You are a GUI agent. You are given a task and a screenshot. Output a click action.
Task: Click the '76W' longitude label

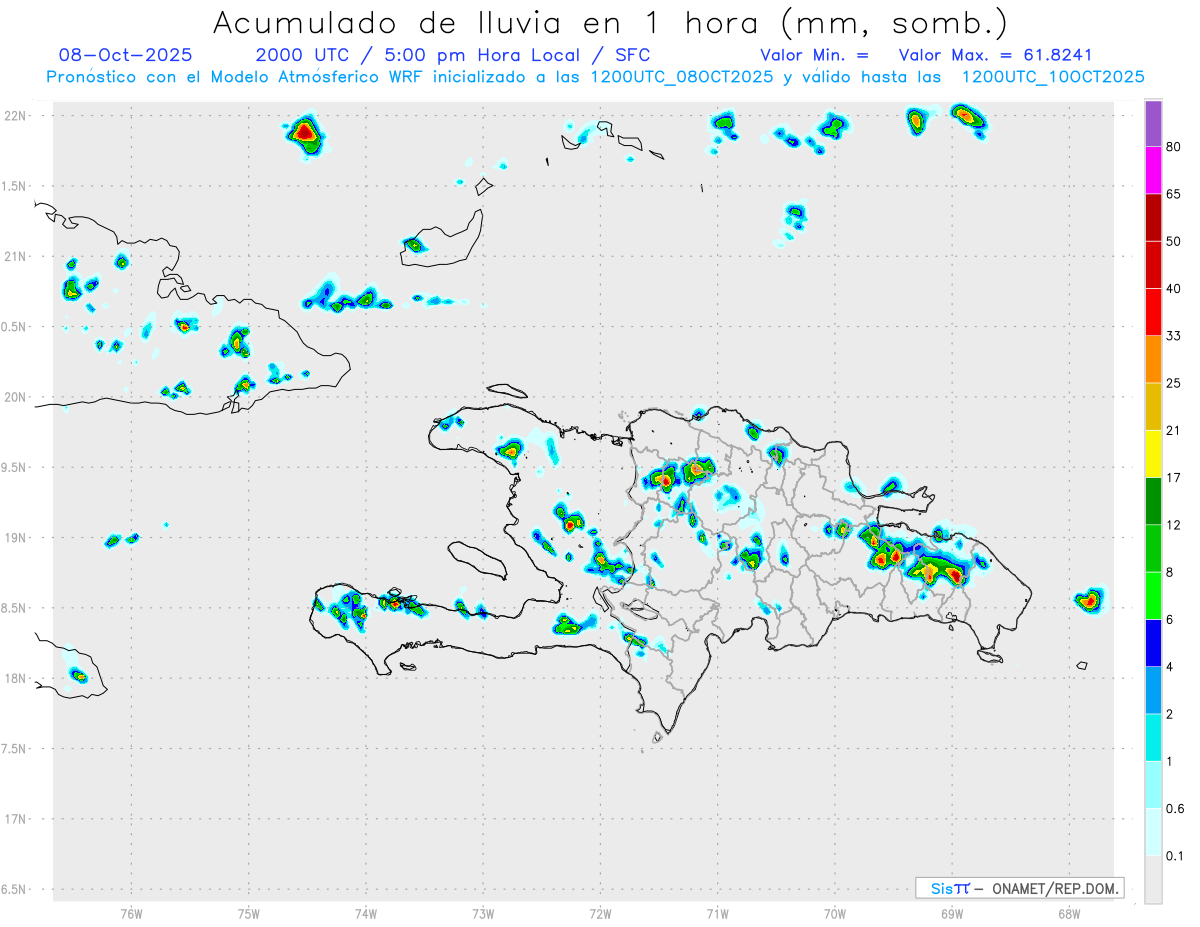coord(131,913)
